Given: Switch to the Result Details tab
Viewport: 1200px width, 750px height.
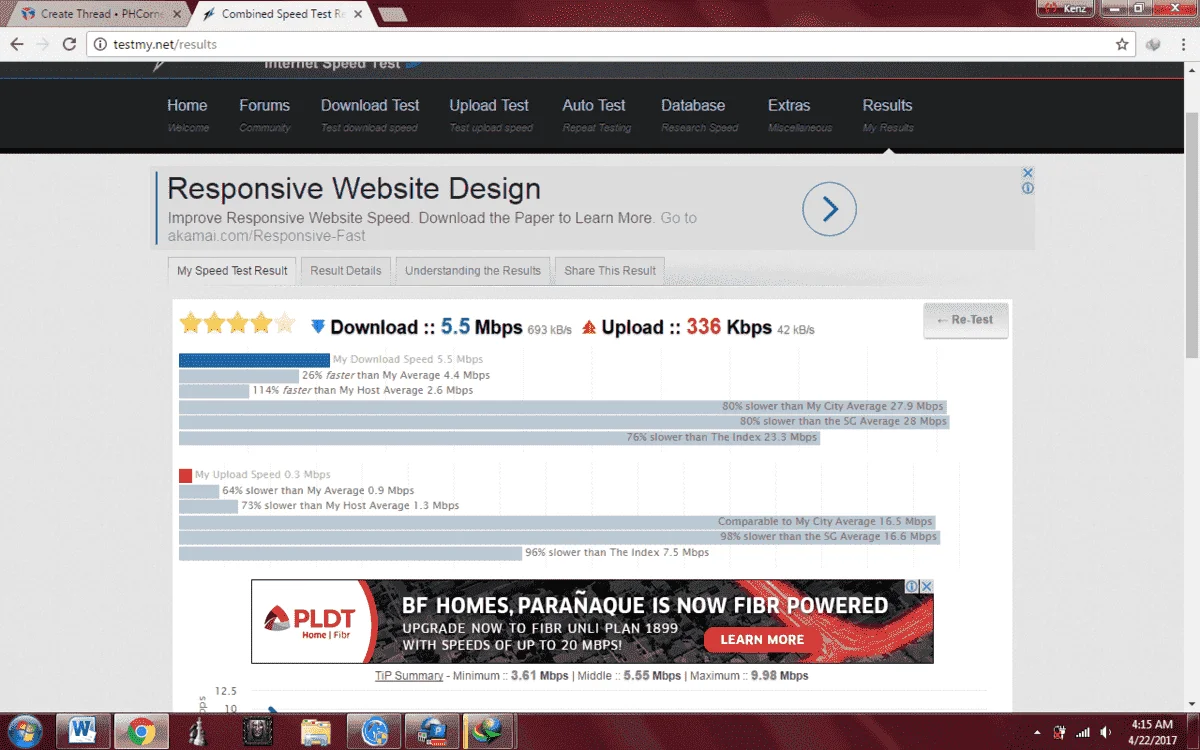Looking at the screenshot, I should [346, 271].
